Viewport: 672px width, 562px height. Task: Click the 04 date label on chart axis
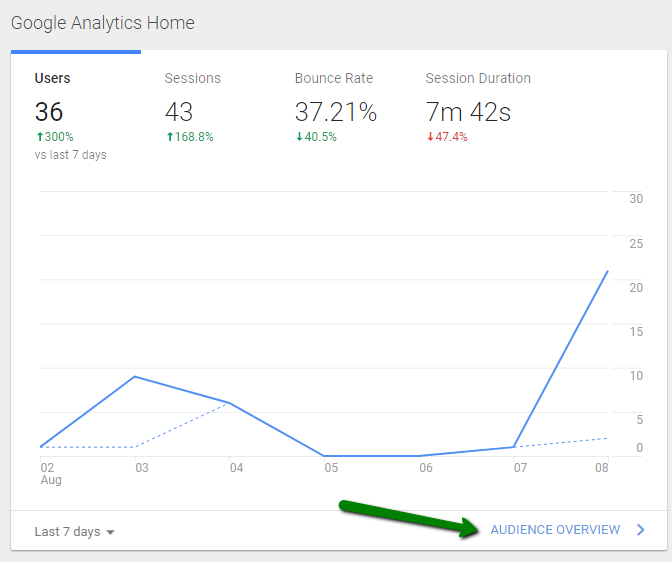(x=237, y=467)
